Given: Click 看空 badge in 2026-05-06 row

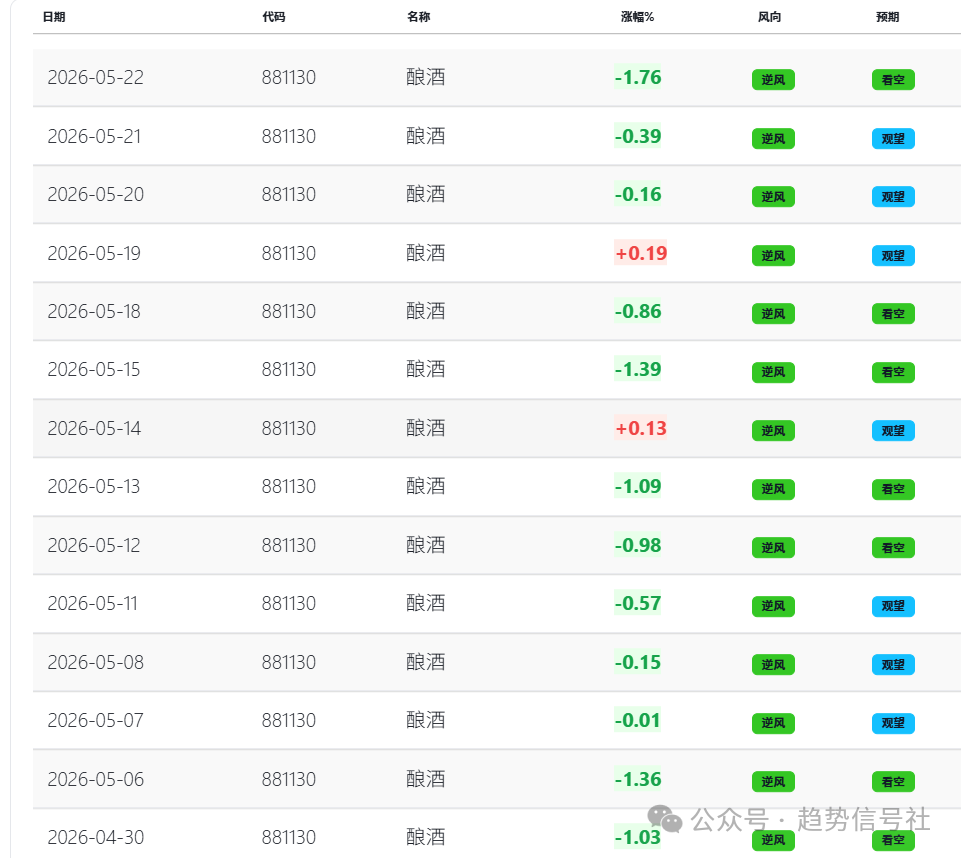Looking at the screenshot, I should (x=893, y=782).
